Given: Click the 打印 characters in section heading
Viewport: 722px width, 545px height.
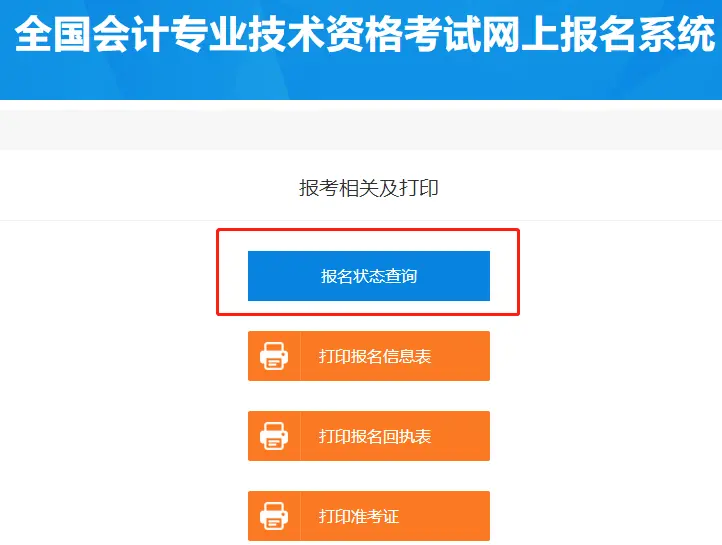Looking at the screenshot, I should (419, 188).
